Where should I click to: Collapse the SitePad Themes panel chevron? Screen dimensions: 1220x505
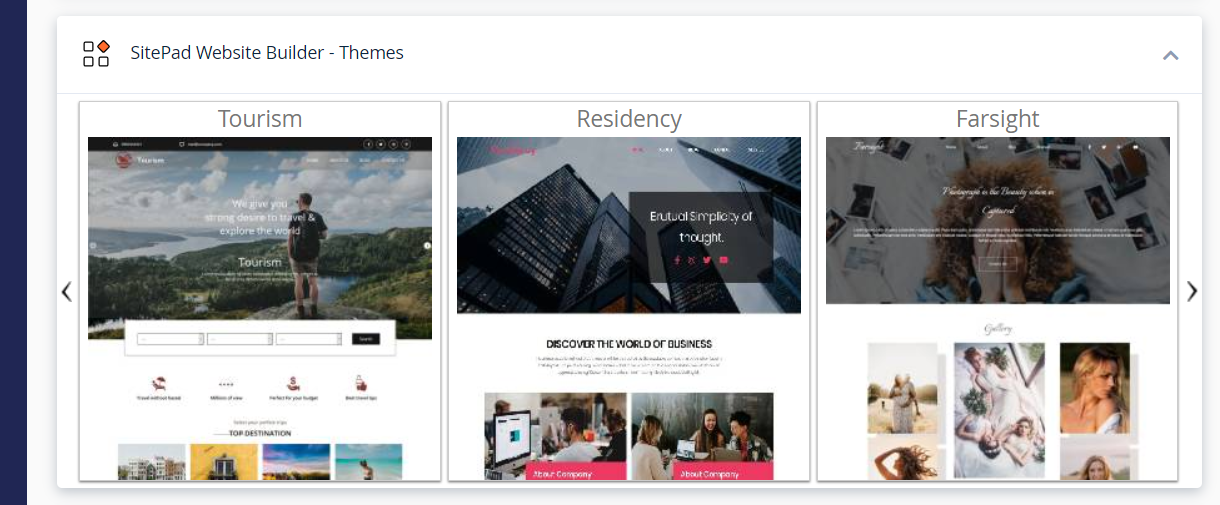click(x=1171, y=55)
